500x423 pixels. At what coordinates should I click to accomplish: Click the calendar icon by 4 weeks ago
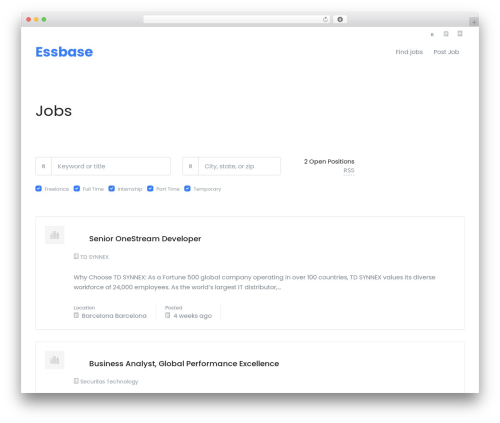(168, 315)
